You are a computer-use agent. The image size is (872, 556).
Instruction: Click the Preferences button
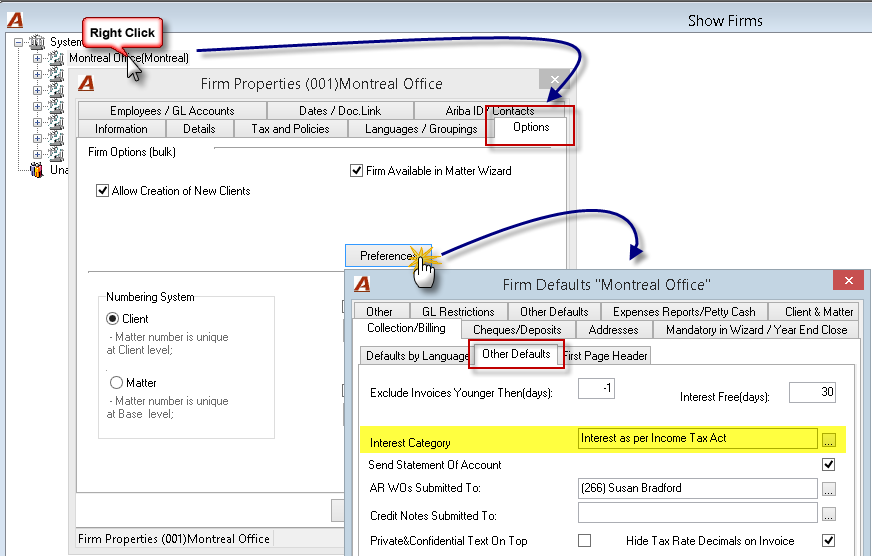click(x=388, y=256)
